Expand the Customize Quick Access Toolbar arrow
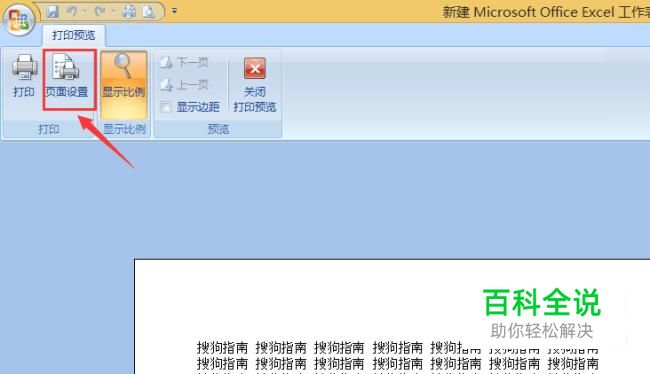The width and height of the screenshot is (650, 374). point(175,11)
